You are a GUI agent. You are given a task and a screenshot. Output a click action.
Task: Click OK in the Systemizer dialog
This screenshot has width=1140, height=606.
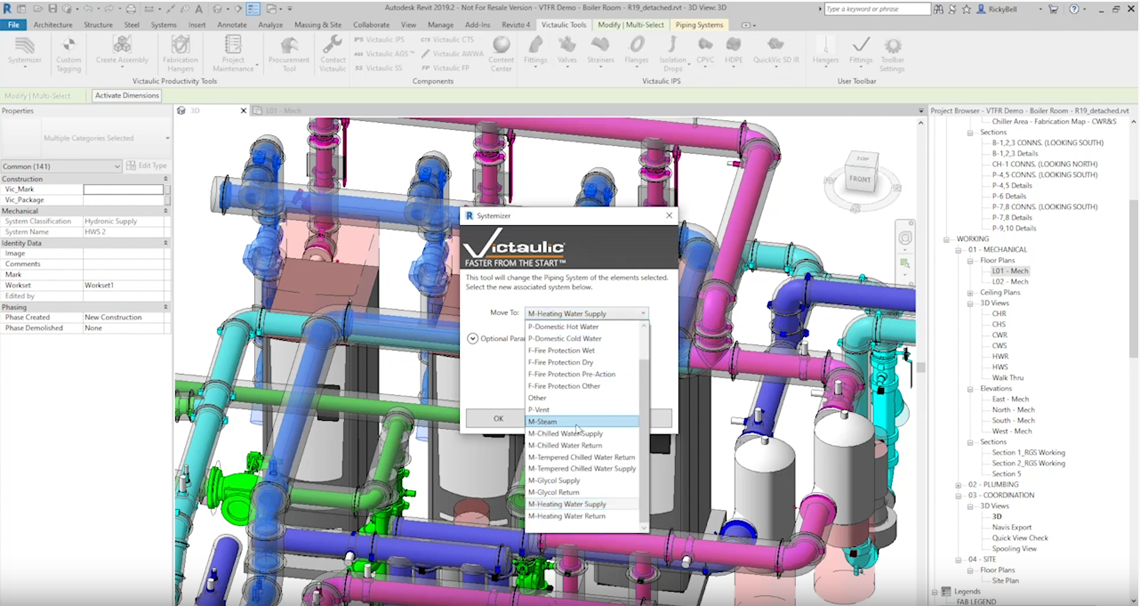(497, 418)
